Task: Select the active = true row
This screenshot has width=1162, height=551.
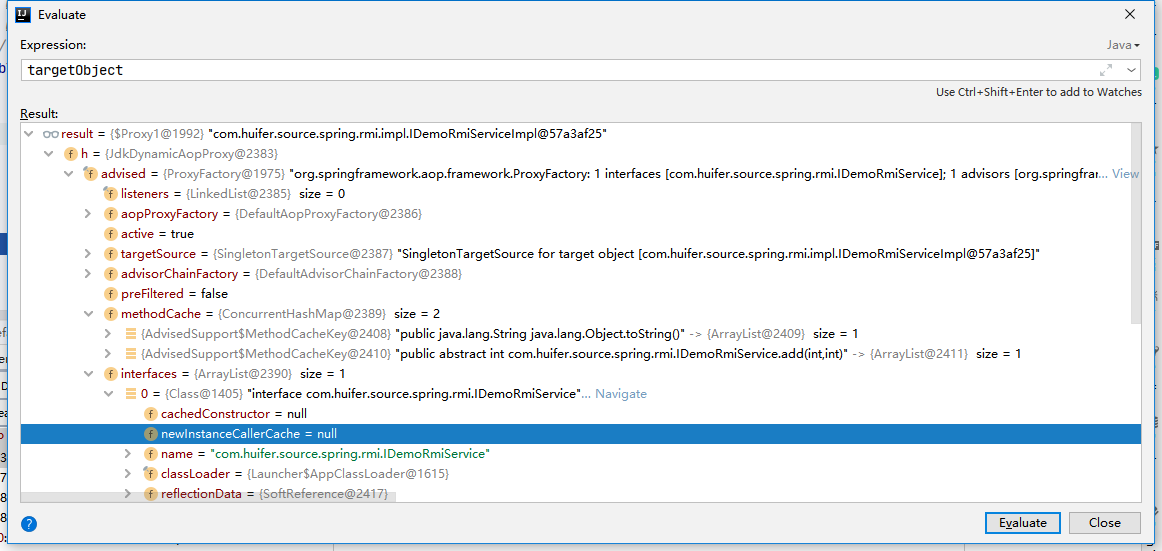Action: (581, 234)
